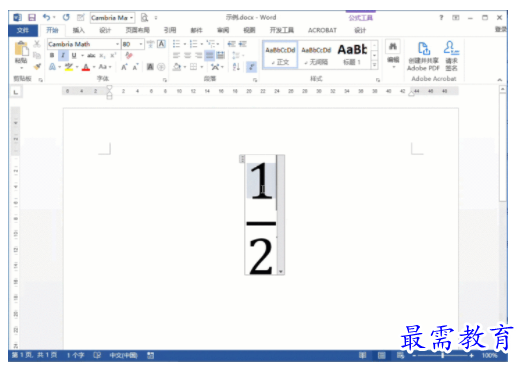Expand the styles gallery with the More arrow

tap(374, 65)
